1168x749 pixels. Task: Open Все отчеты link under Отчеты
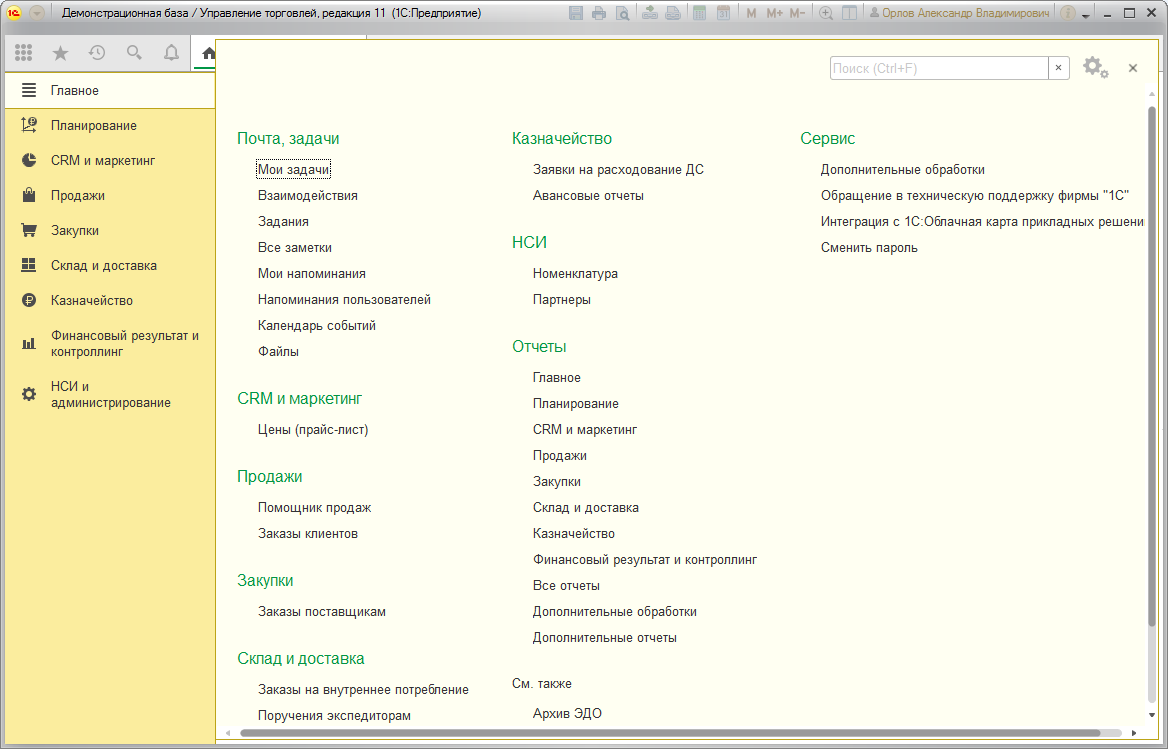(x=566, y=586)
